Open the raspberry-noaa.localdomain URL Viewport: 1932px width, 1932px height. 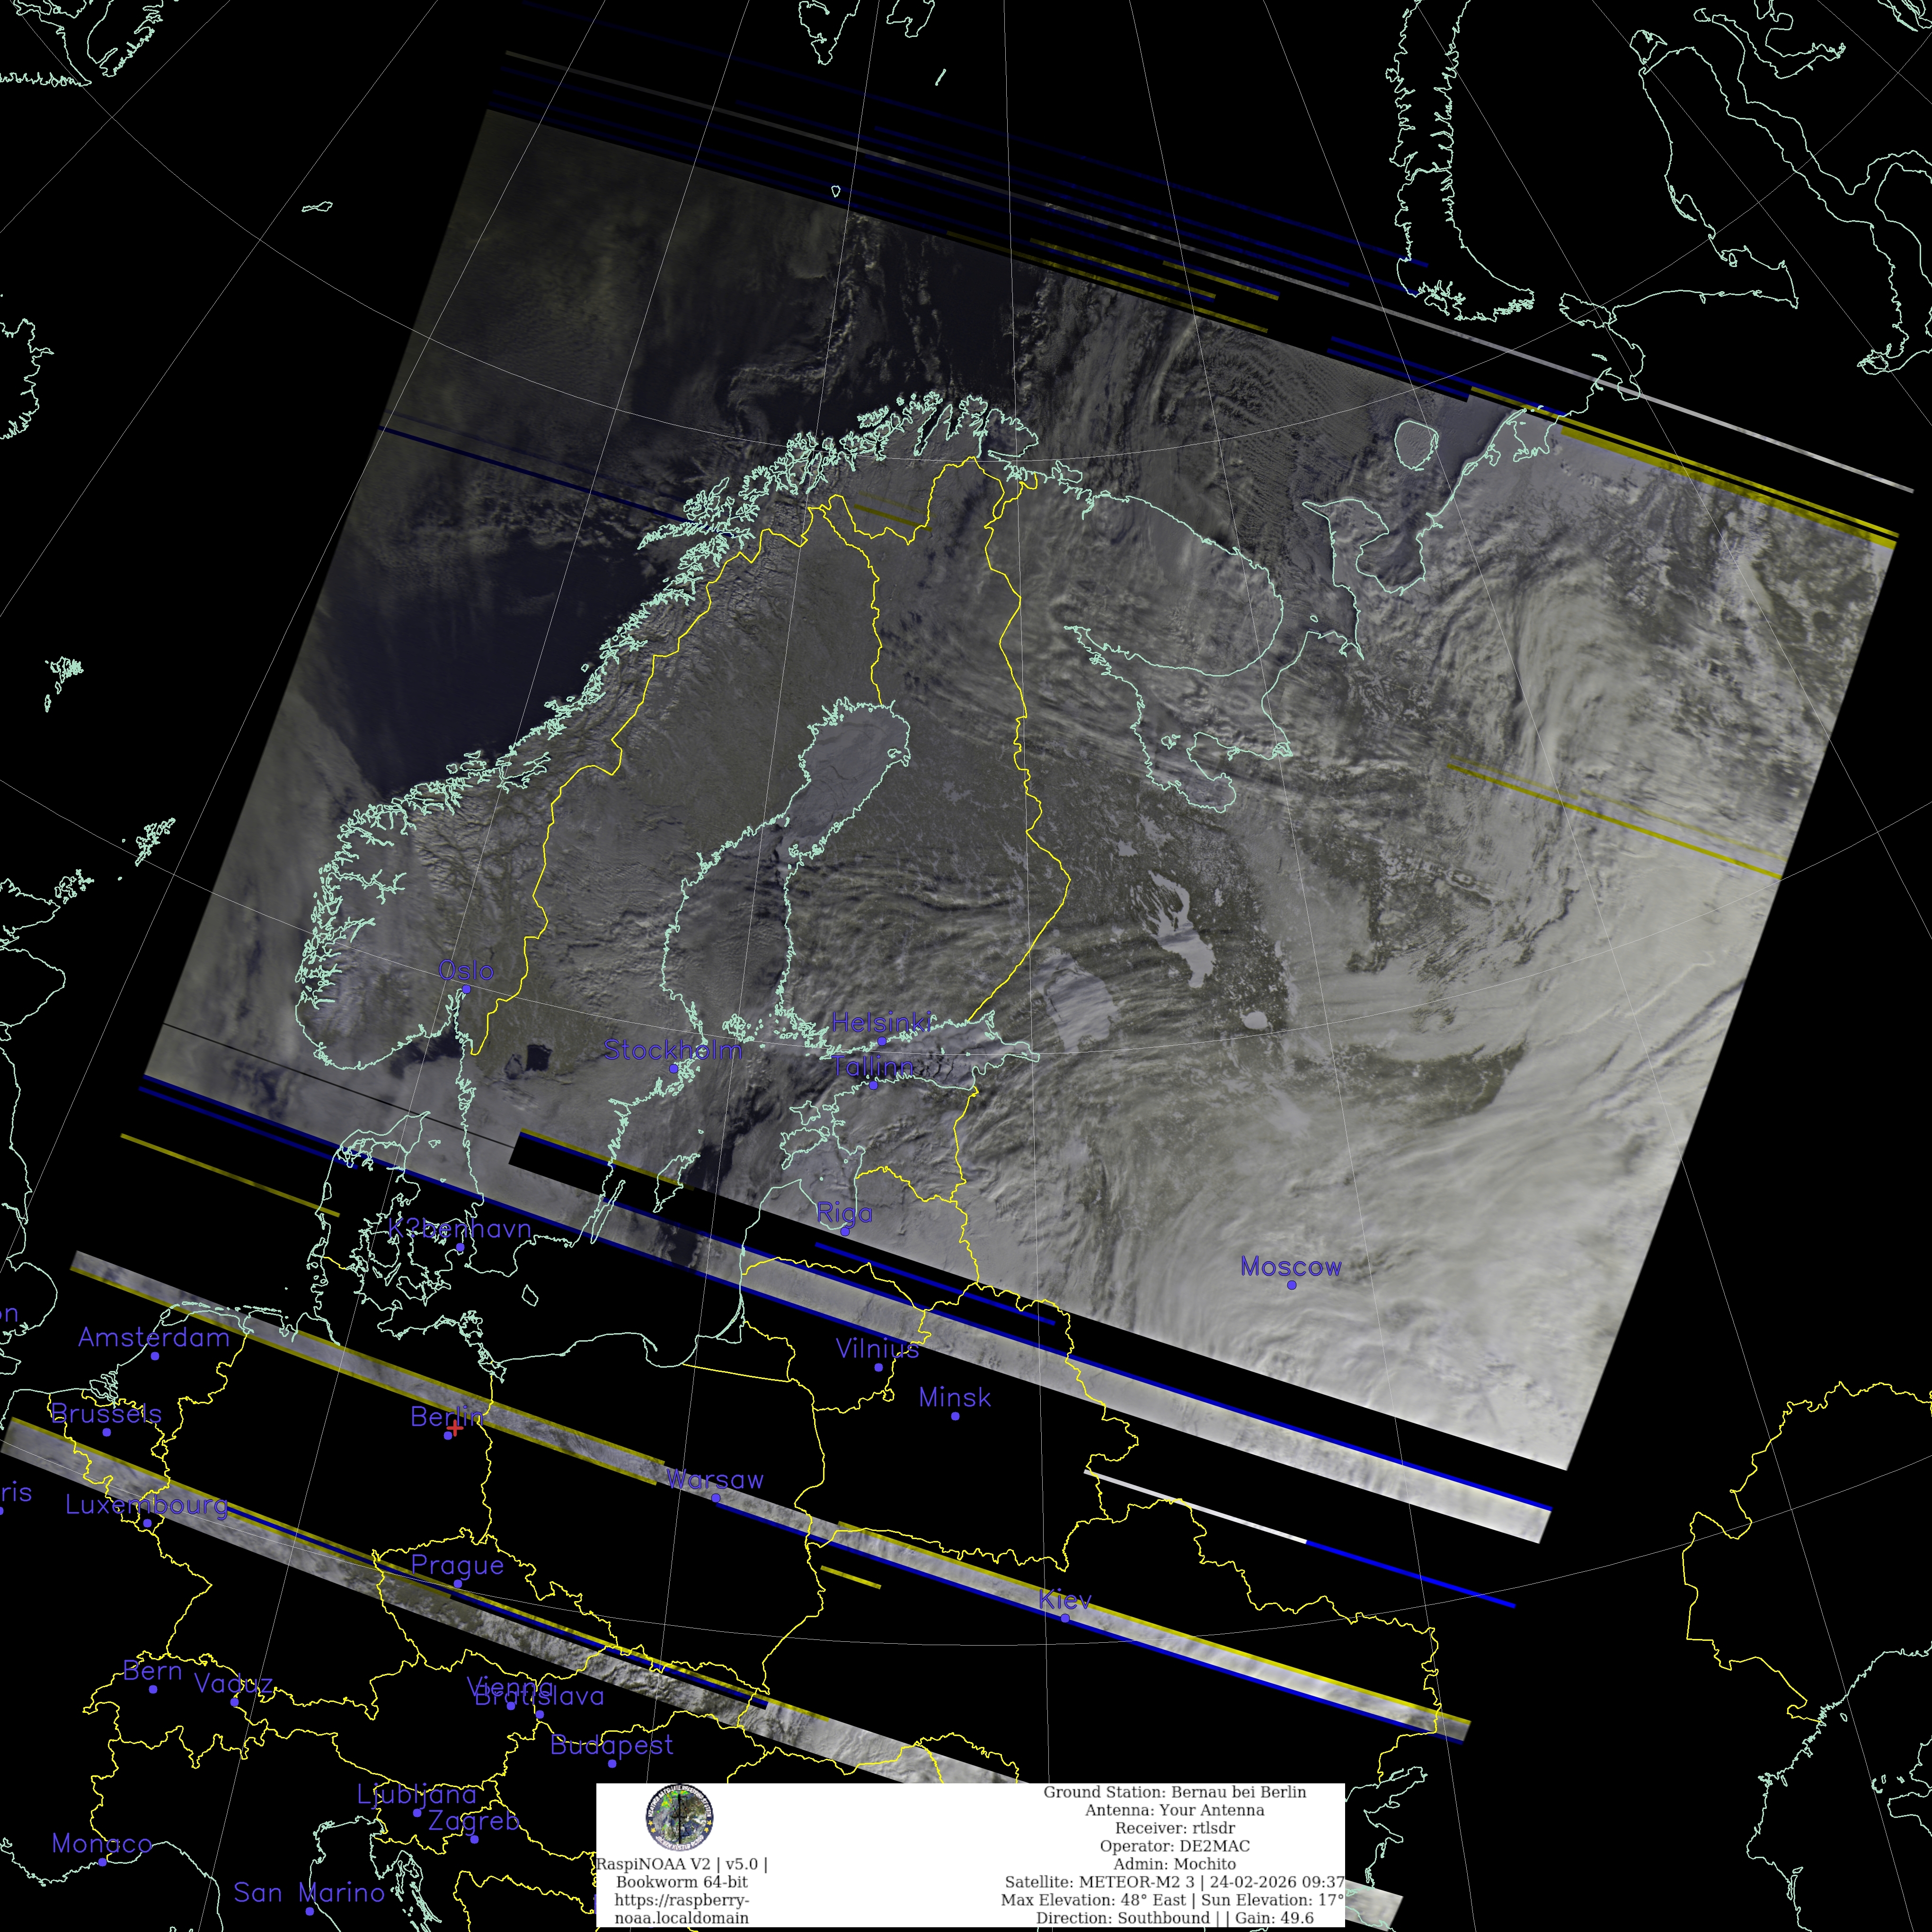click(681, 1908)
